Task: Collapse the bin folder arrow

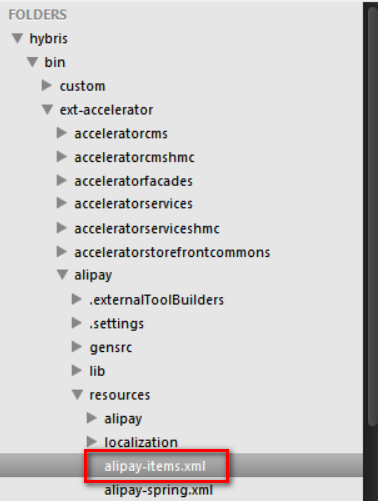Action: [32, 62]
